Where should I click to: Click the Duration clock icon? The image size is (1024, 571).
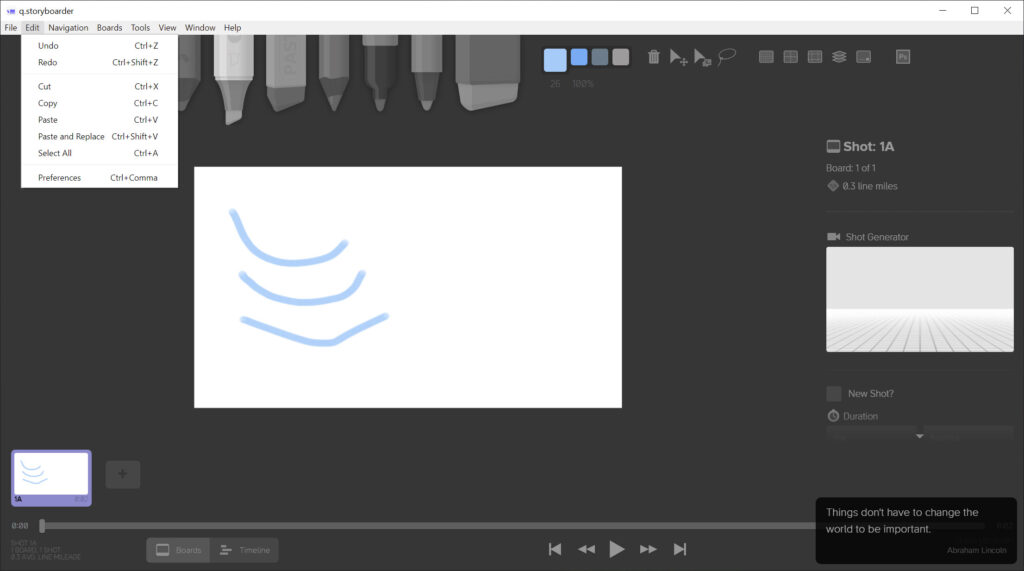click(x=833, y=416)
